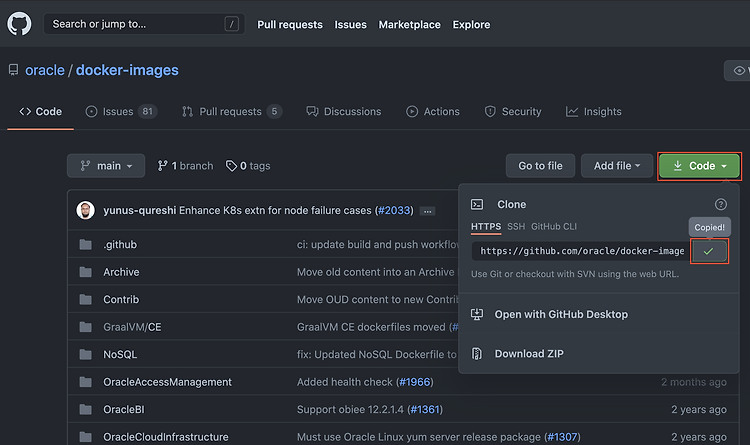Focus the 'Search or jump to...' field
The height and width of the screenshot is (445, 750).
tap(144, 24)
